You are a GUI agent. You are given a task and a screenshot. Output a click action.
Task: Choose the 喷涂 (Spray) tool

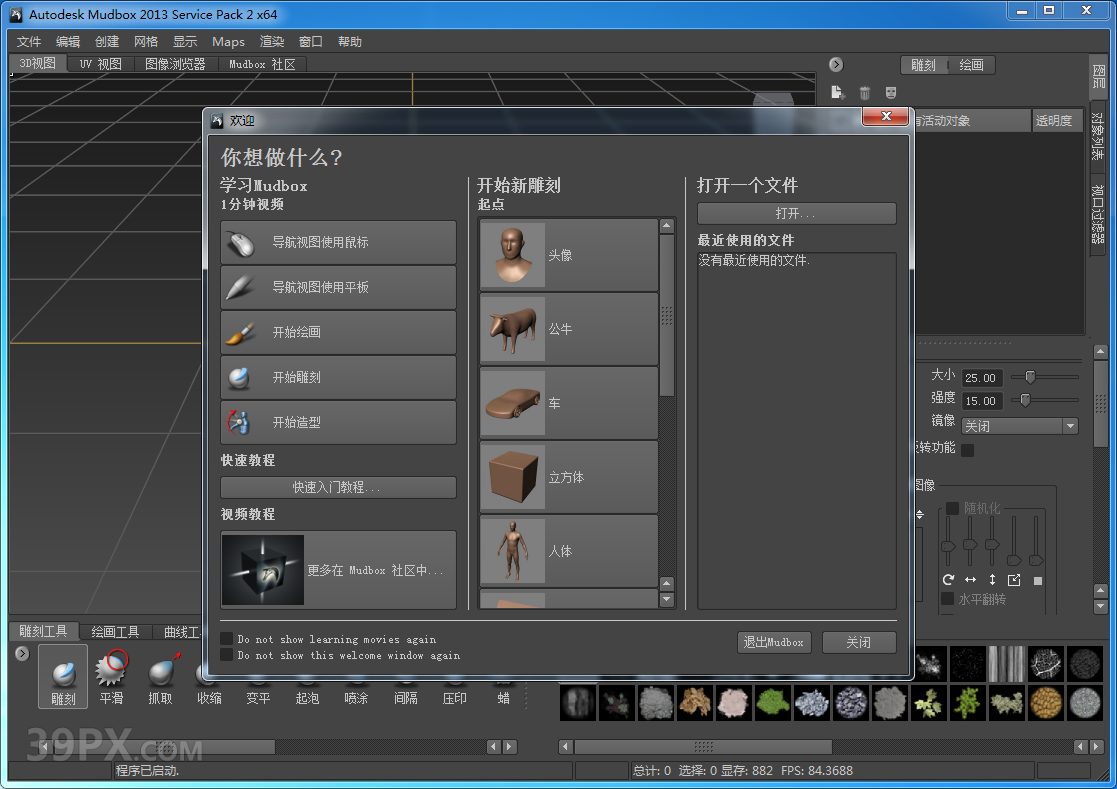(x=356, y=676)
